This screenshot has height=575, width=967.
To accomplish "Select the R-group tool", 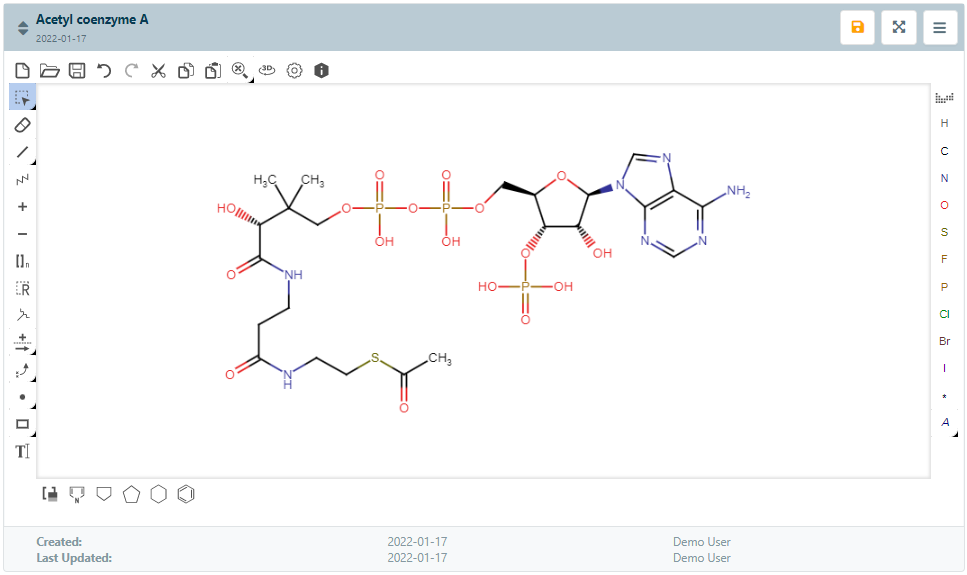I will tap(23, 288).
